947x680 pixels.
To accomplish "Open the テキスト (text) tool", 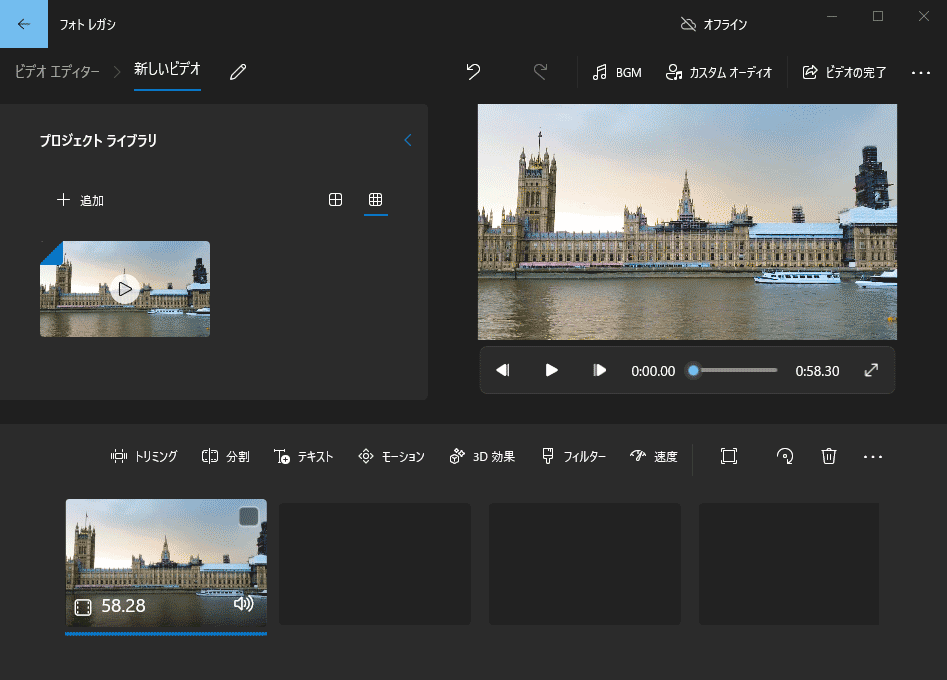I will click(304, 456).
